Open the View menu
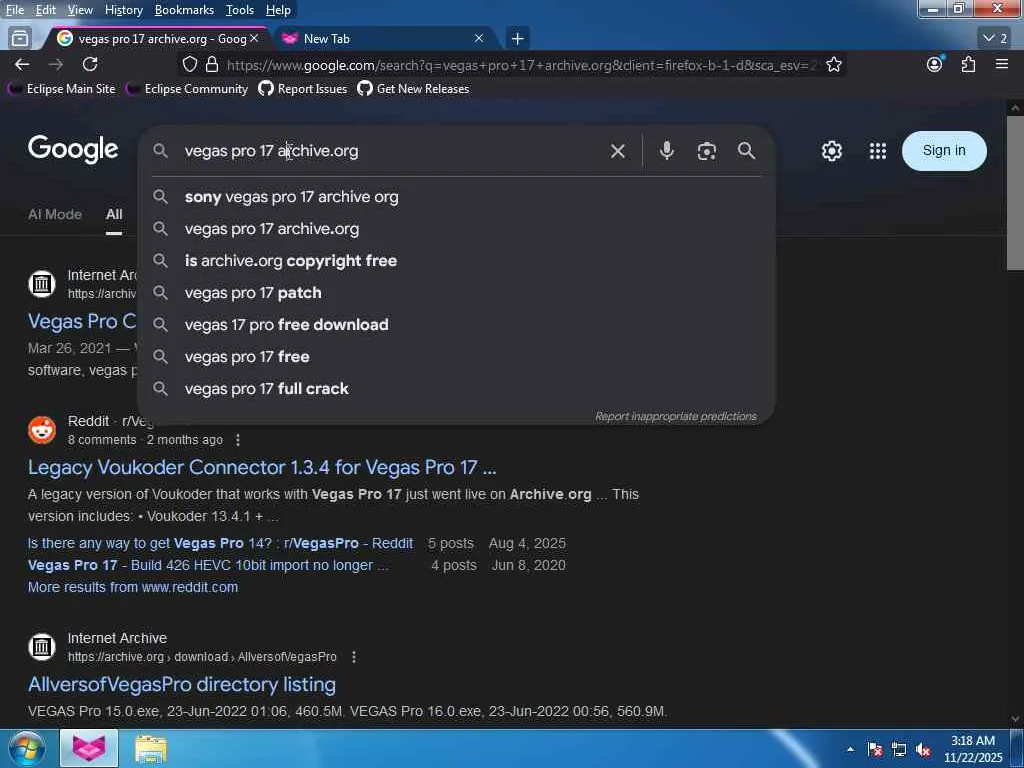 pos(80,10)
